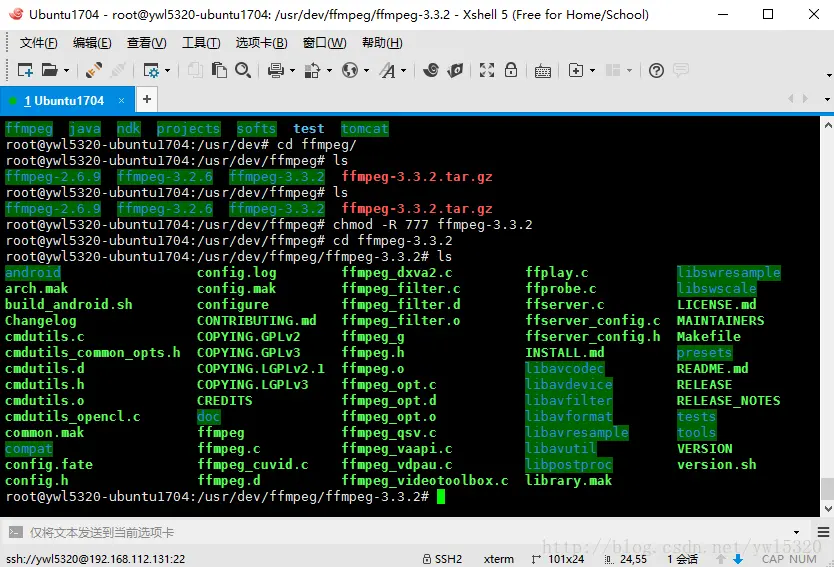Click the terminal scrollbar down arrow
Screen dimensions: 834x567
click(x=828, y=509)
